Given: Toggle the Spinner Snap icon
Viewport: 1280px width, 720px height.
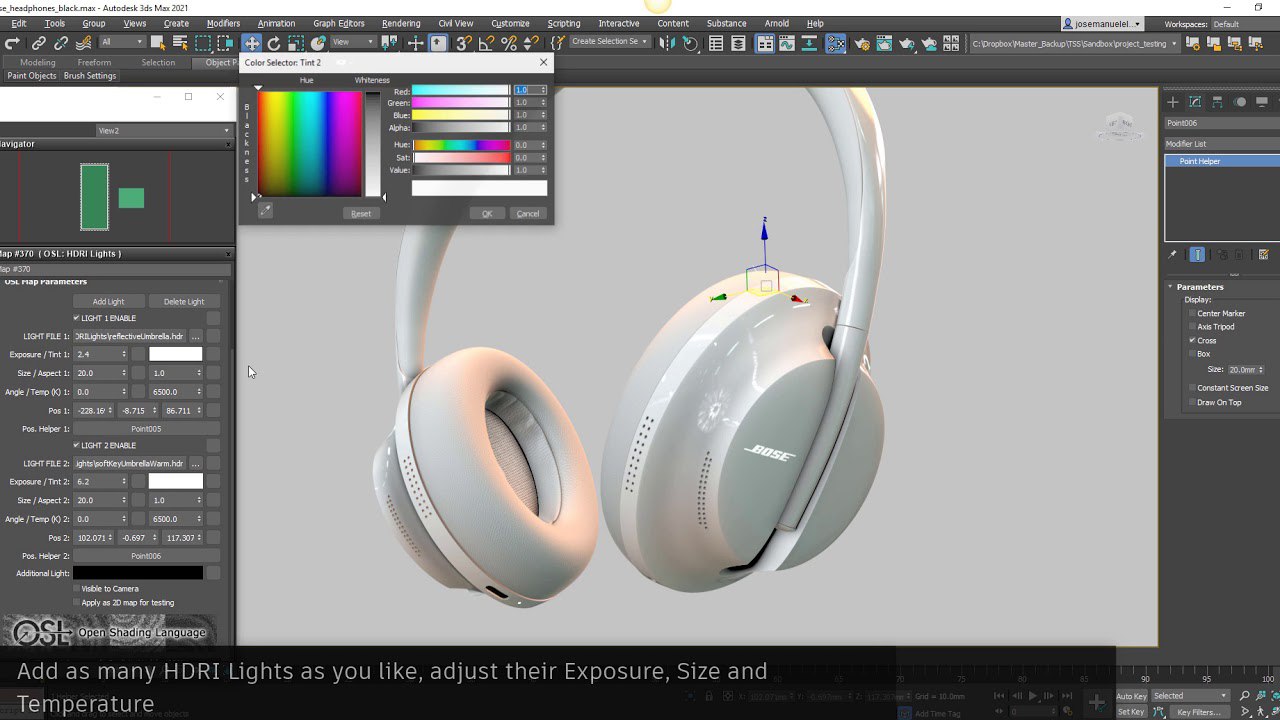Looking at the screenshot, I should pyautogui.click(x=531, y=43).
